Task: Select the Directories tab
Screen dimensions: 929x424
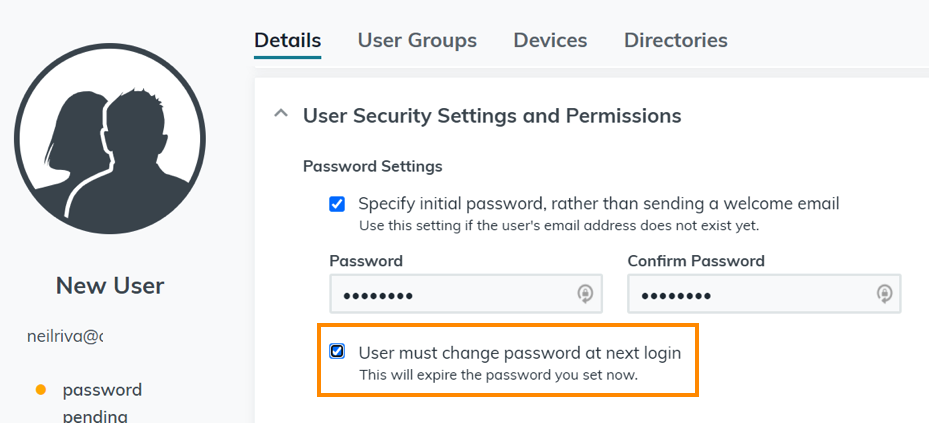Action: click(x=675, y=41)
